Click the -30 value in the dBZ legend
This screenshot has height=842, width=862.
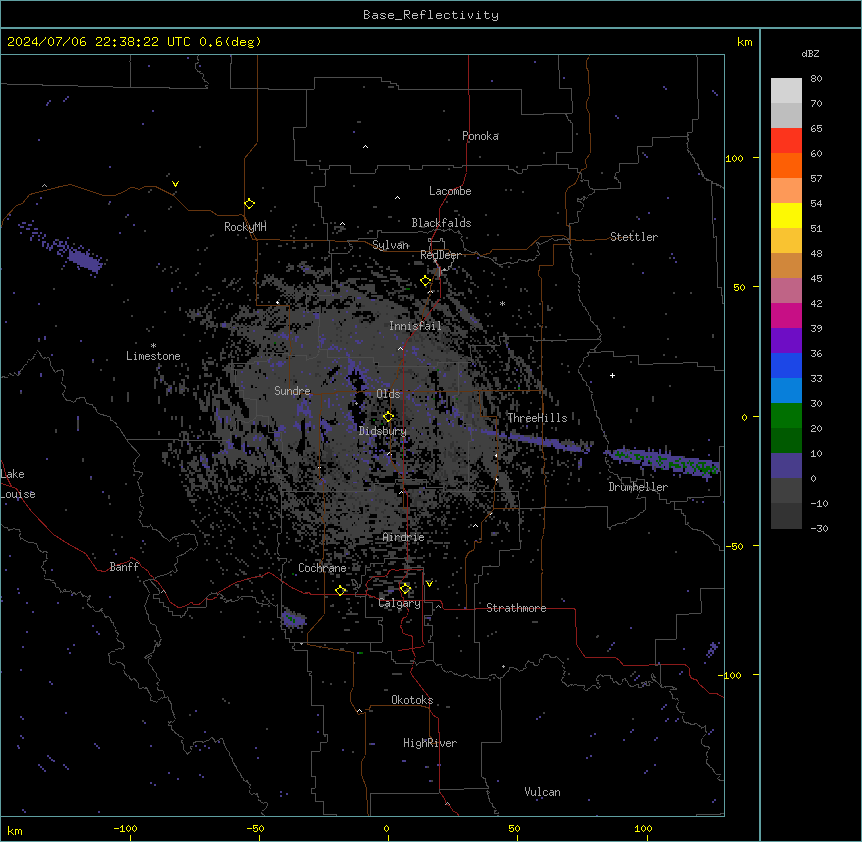pos(819,529)
